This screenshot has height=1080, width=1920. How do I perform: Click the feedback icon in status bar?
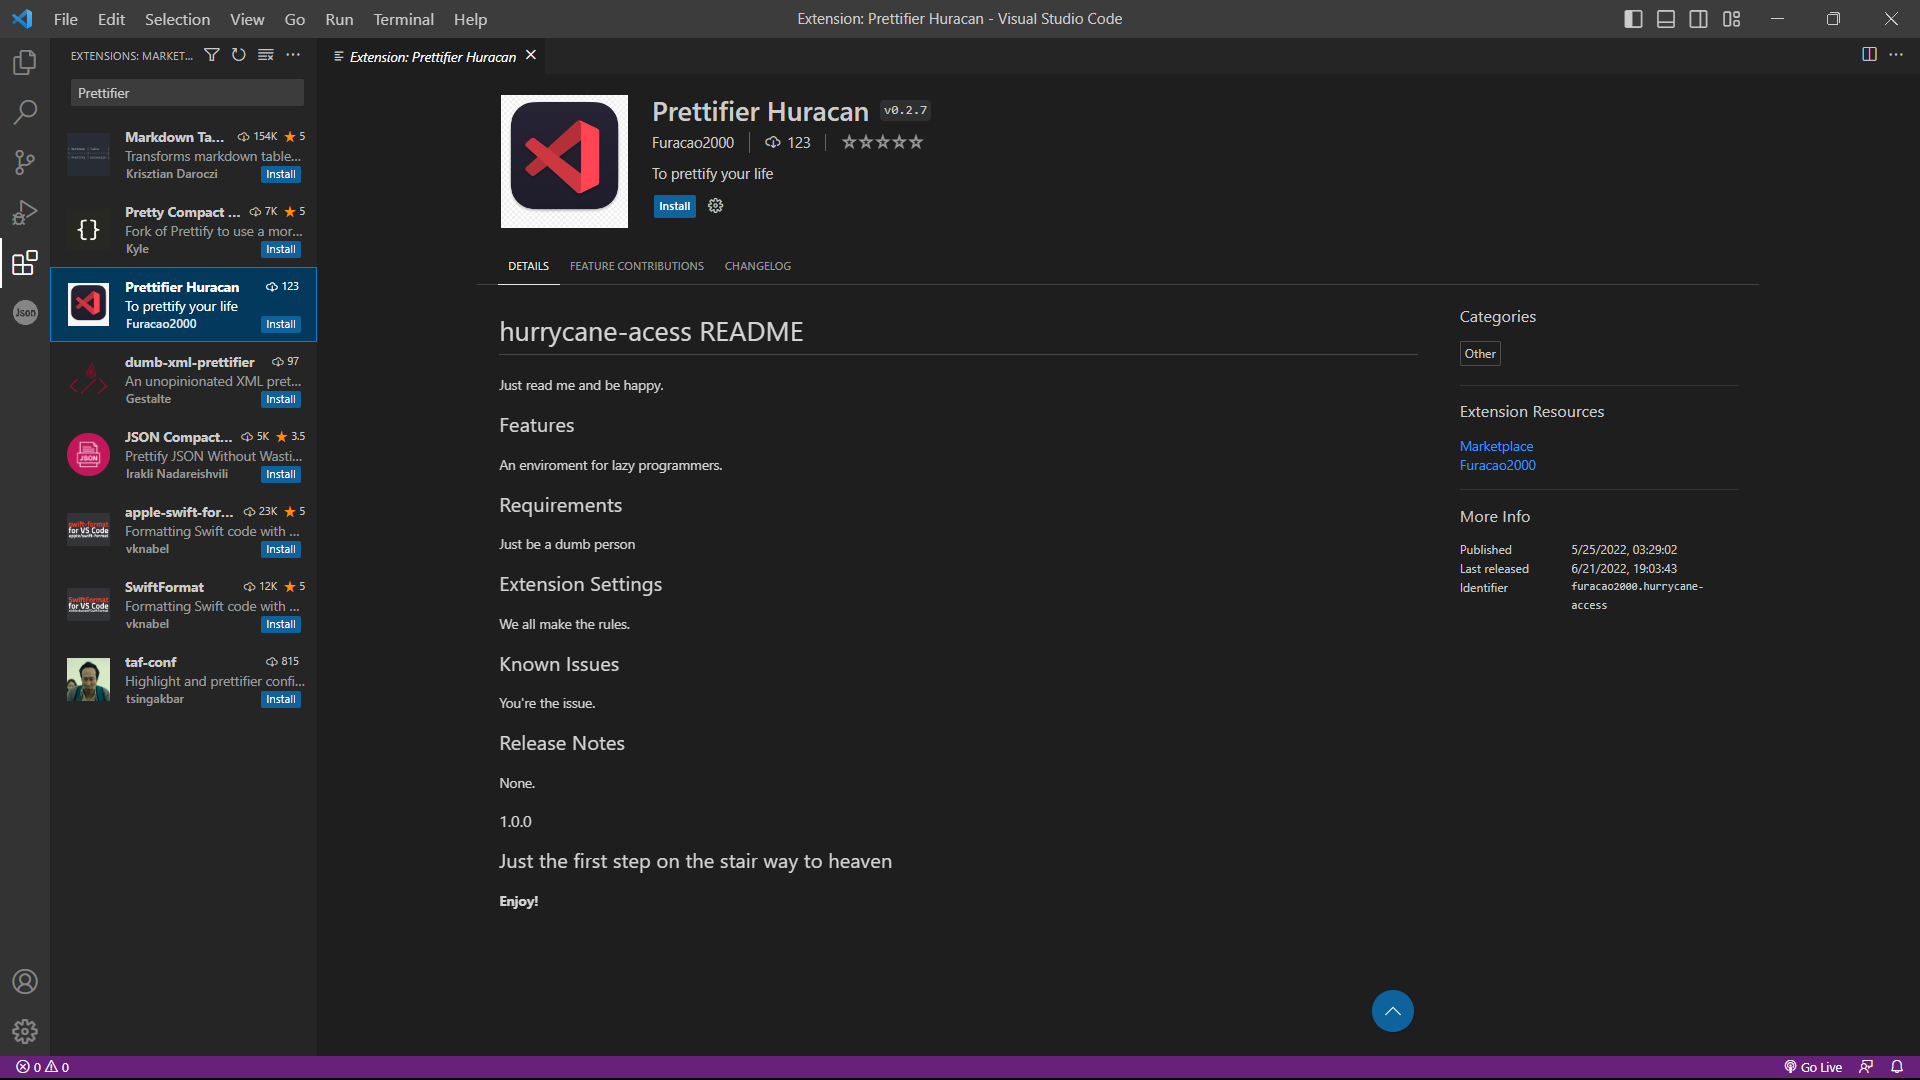(x=1866, y=1067)
